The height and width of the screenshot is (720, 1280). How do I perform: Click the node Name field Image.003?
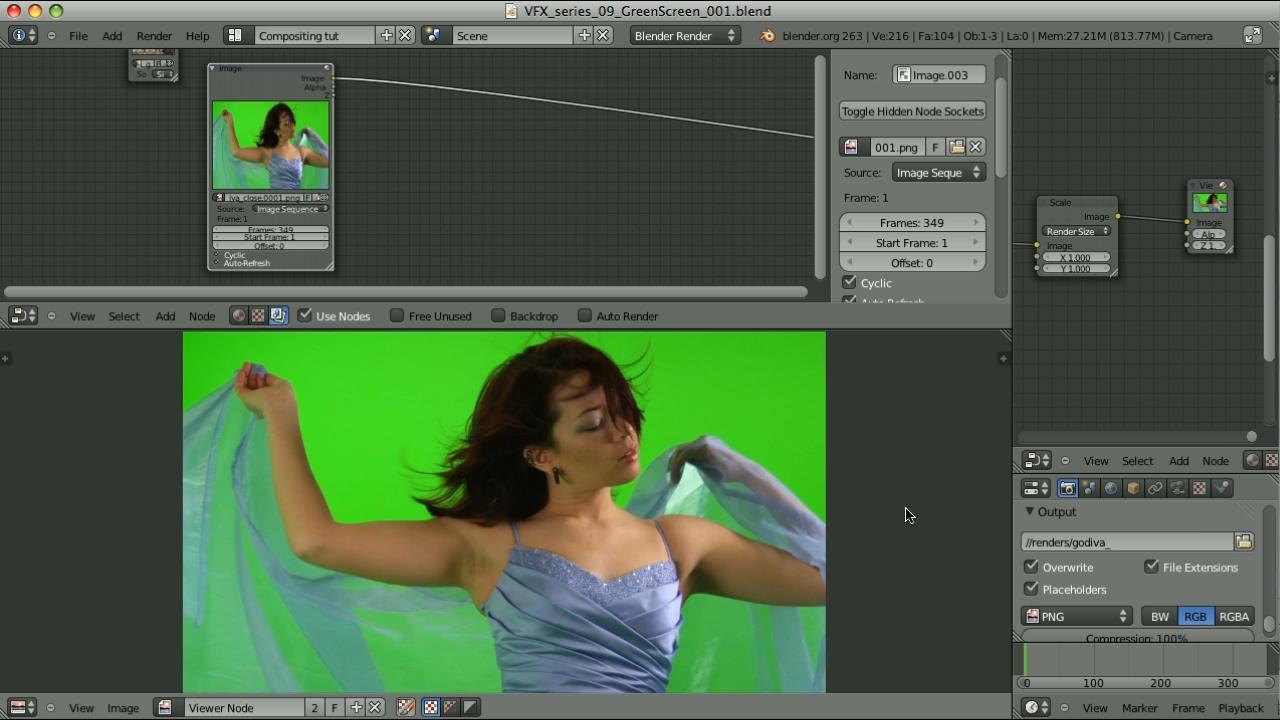(939, 75)
